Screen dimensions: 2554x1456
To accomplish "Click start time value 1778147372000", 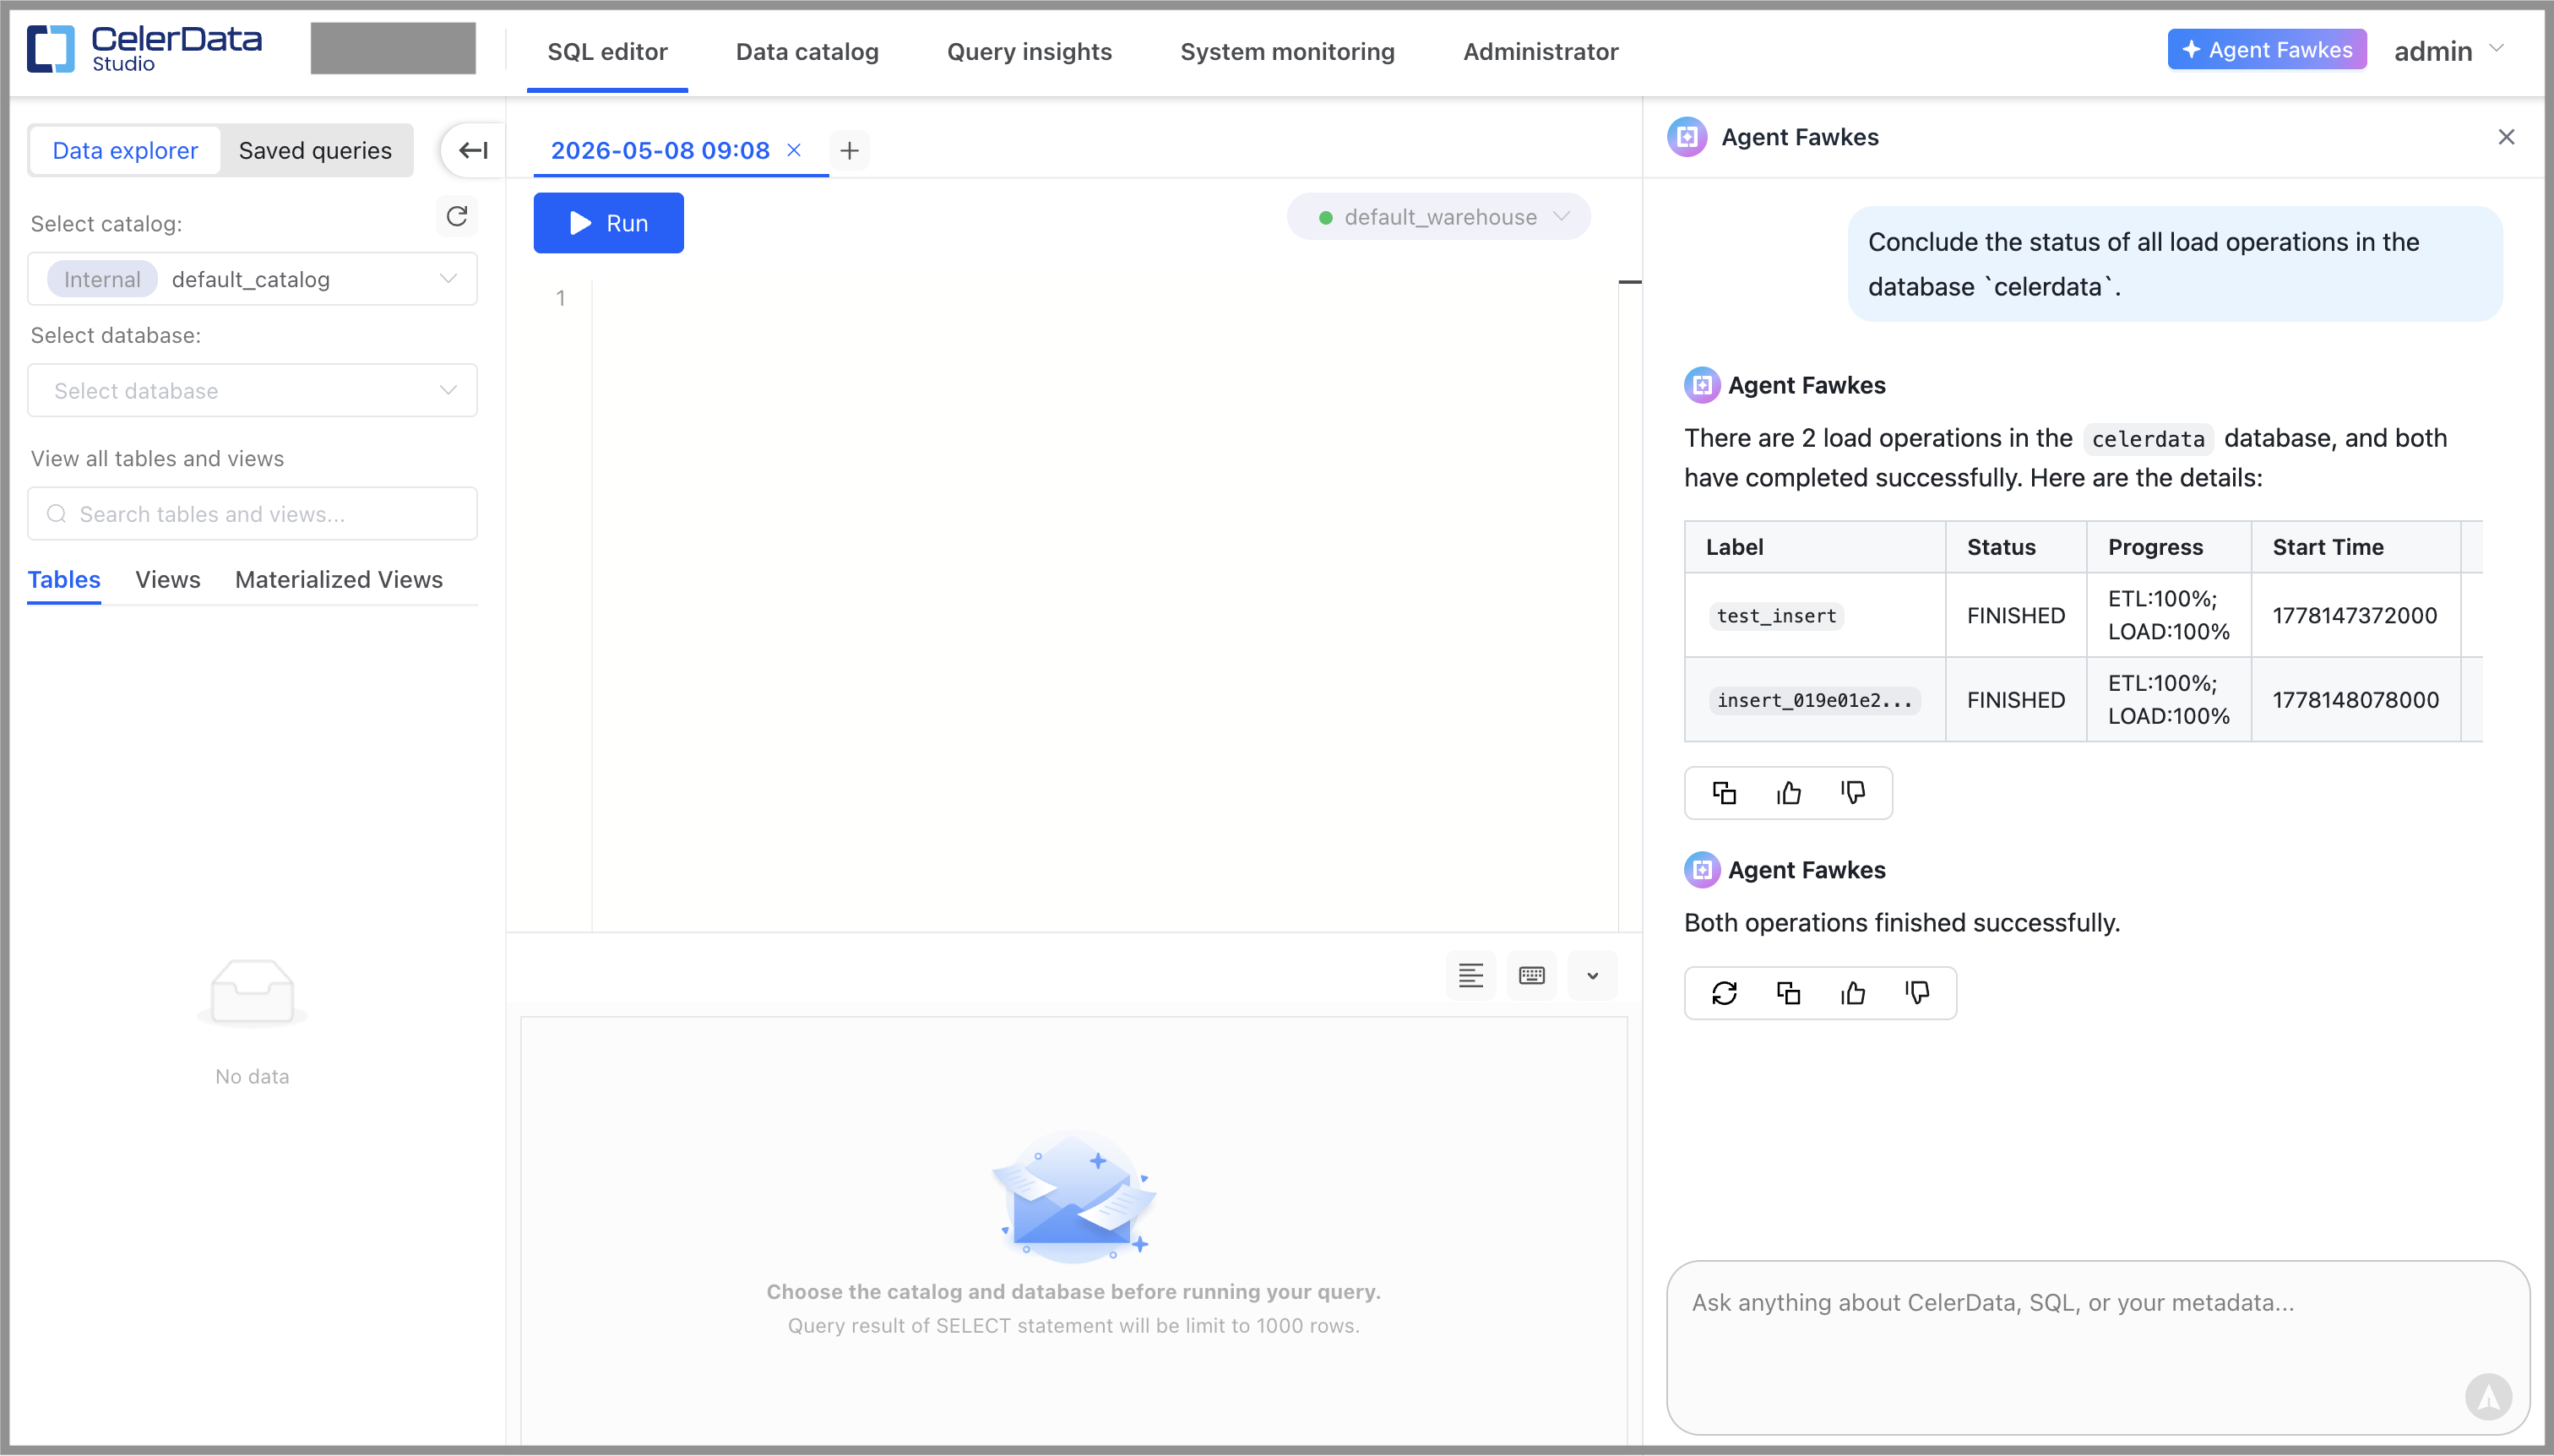I will point(2354,615).
